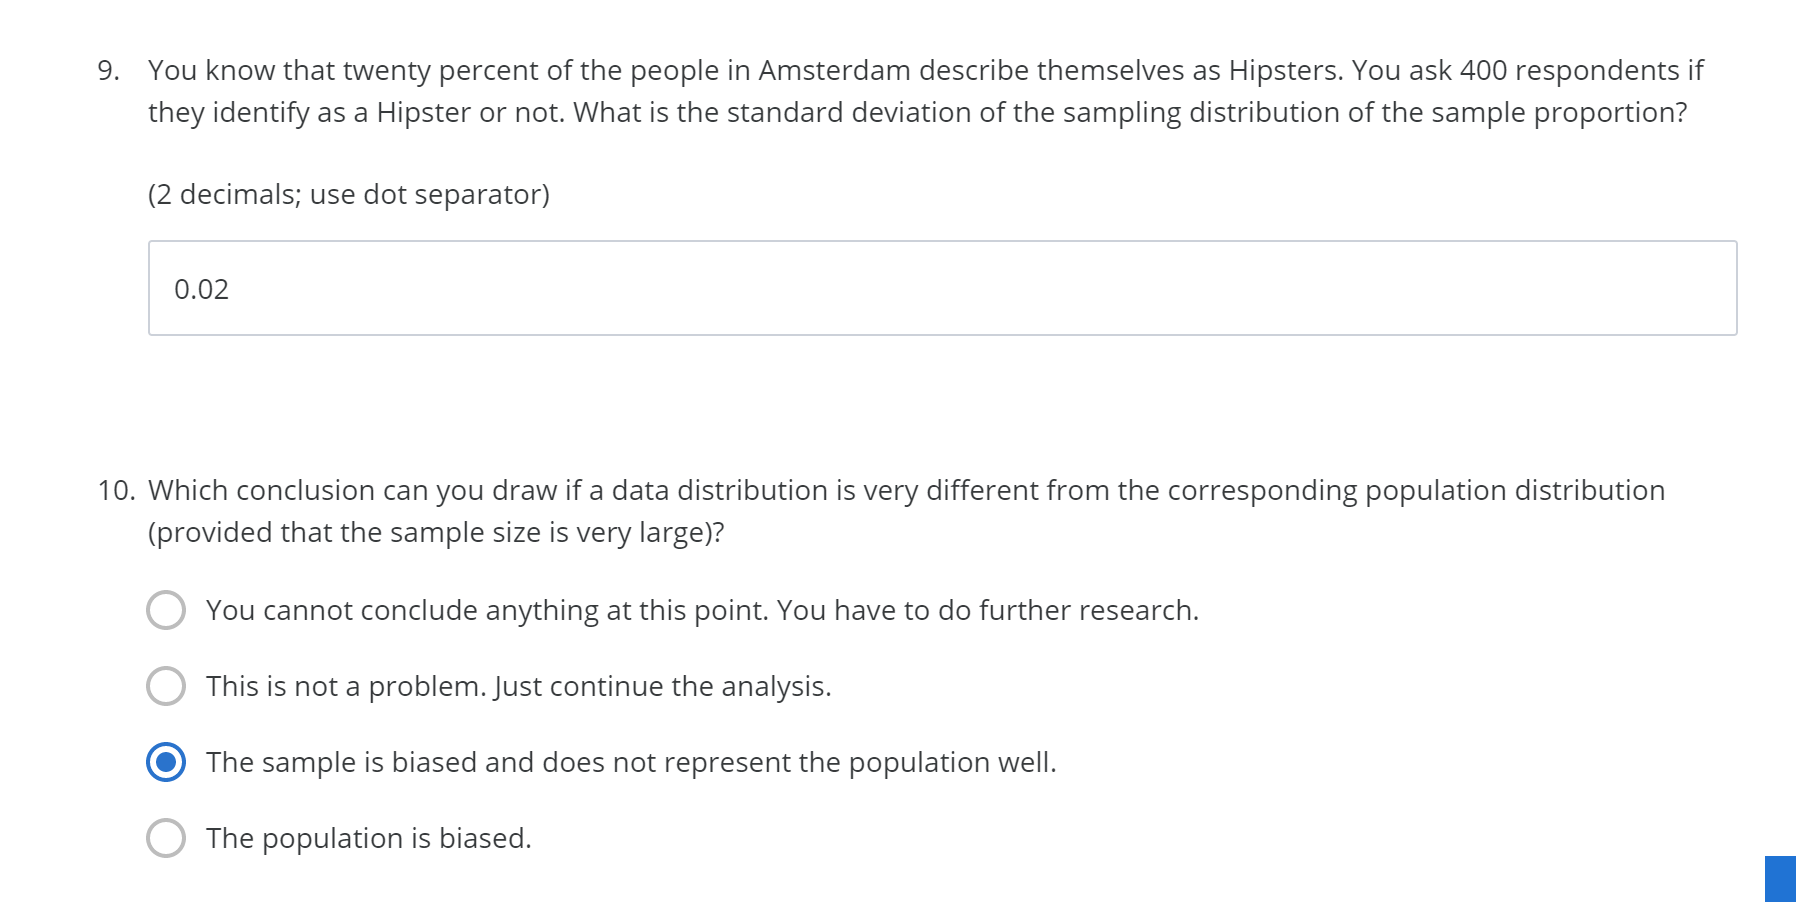Pick the "The population is biased" radio button
This screenshot has height=902, width=1796.
click(166, 838)
